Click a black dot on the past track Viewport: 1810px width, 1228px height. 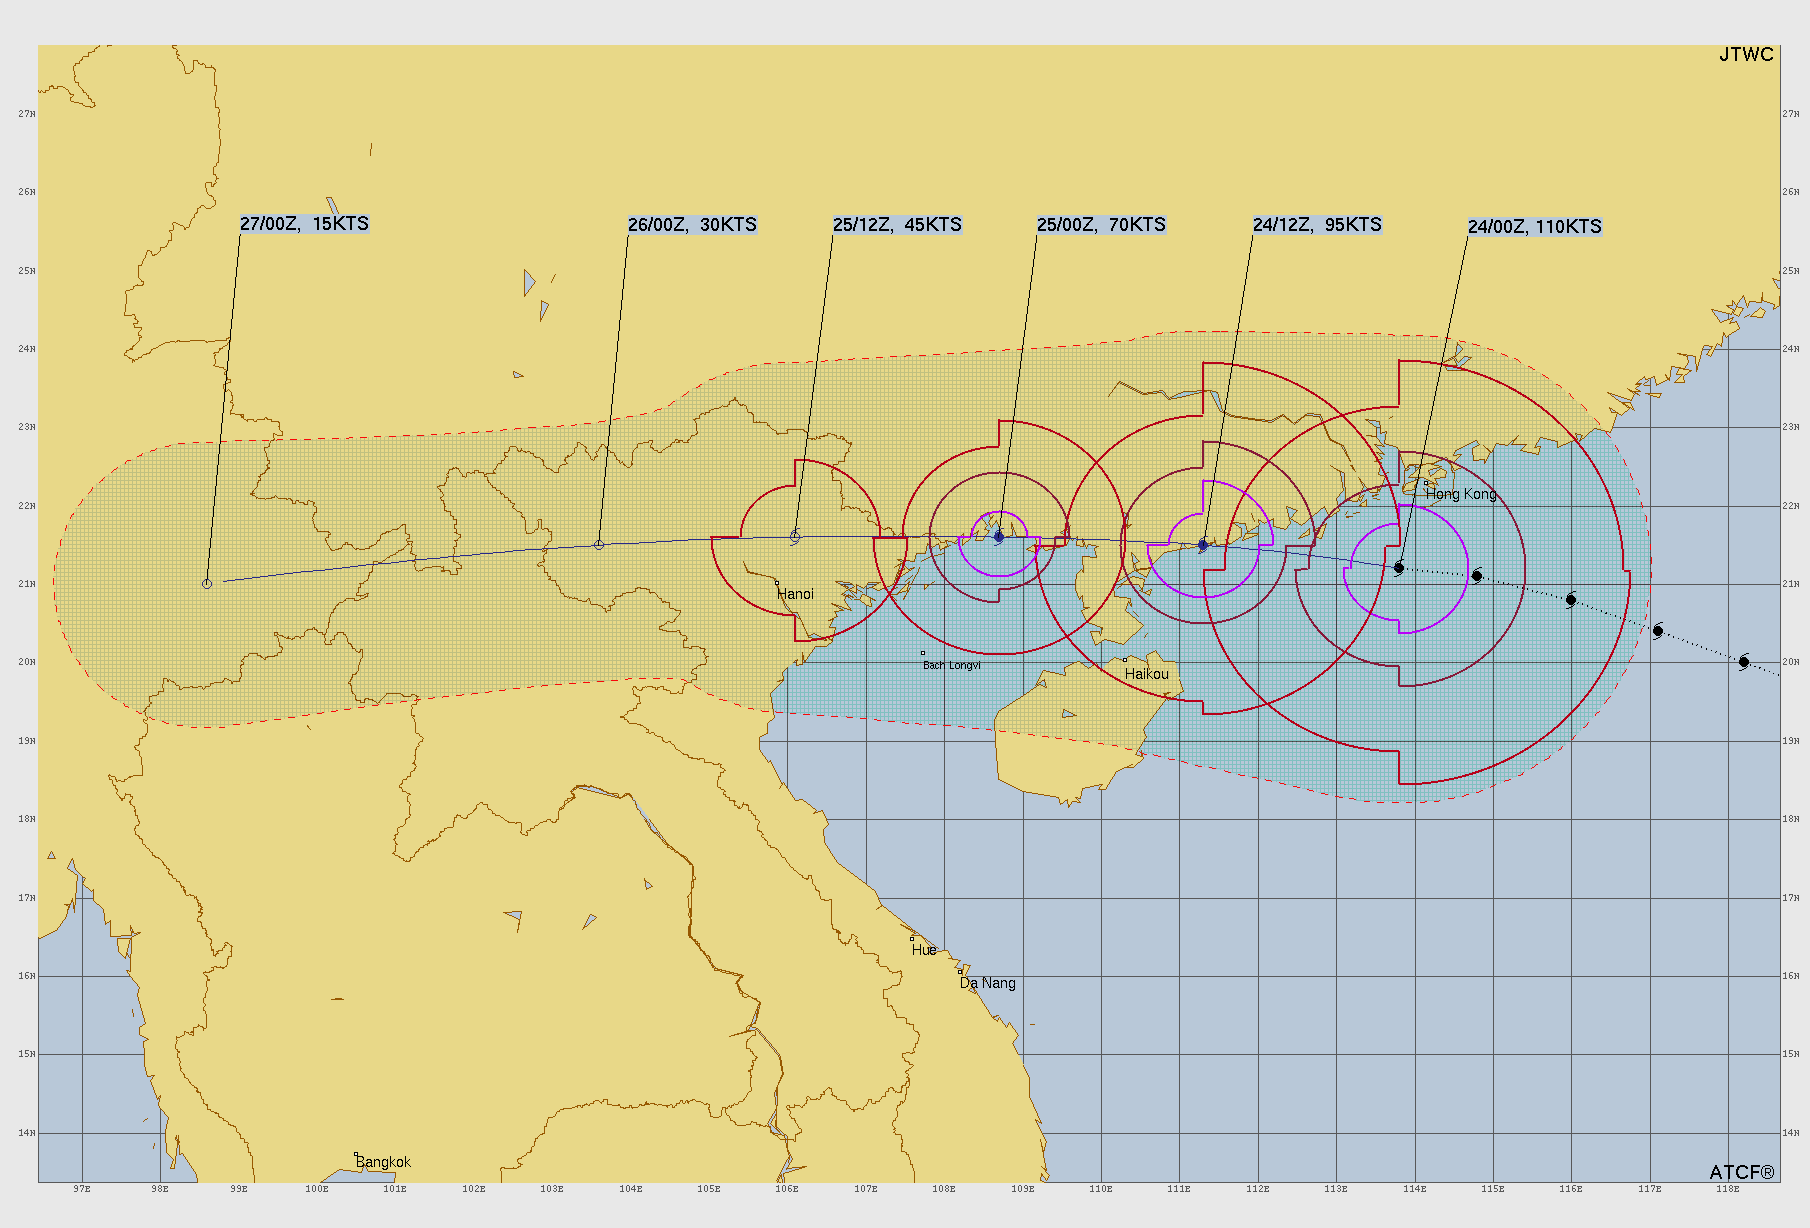(x=1478, y=576)
